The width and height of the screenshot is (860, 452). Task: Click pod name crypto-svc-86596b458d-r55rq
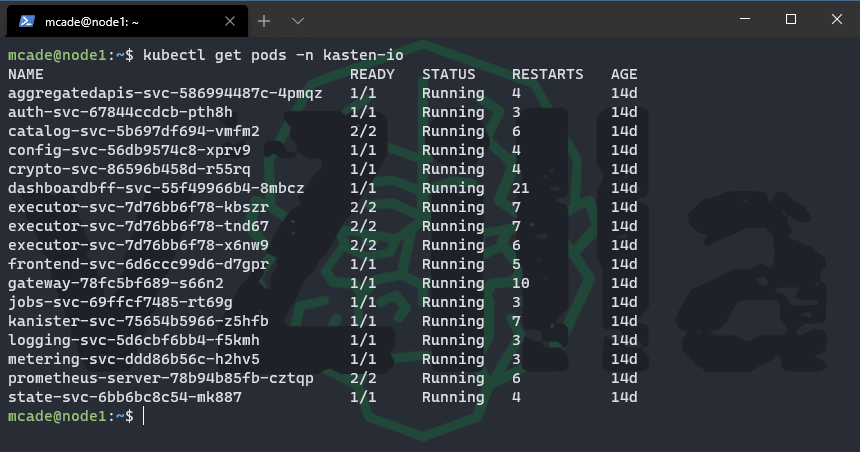[x=129, y=169]
